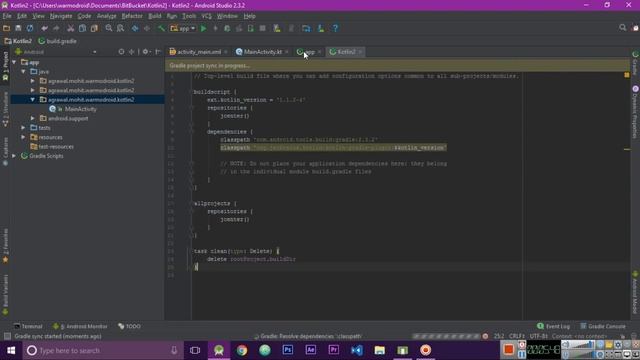Open Visual Studio Code from taskbar
Image resolution: width=640 pixels, height=360 pixels.
click(x=356, y=350)
